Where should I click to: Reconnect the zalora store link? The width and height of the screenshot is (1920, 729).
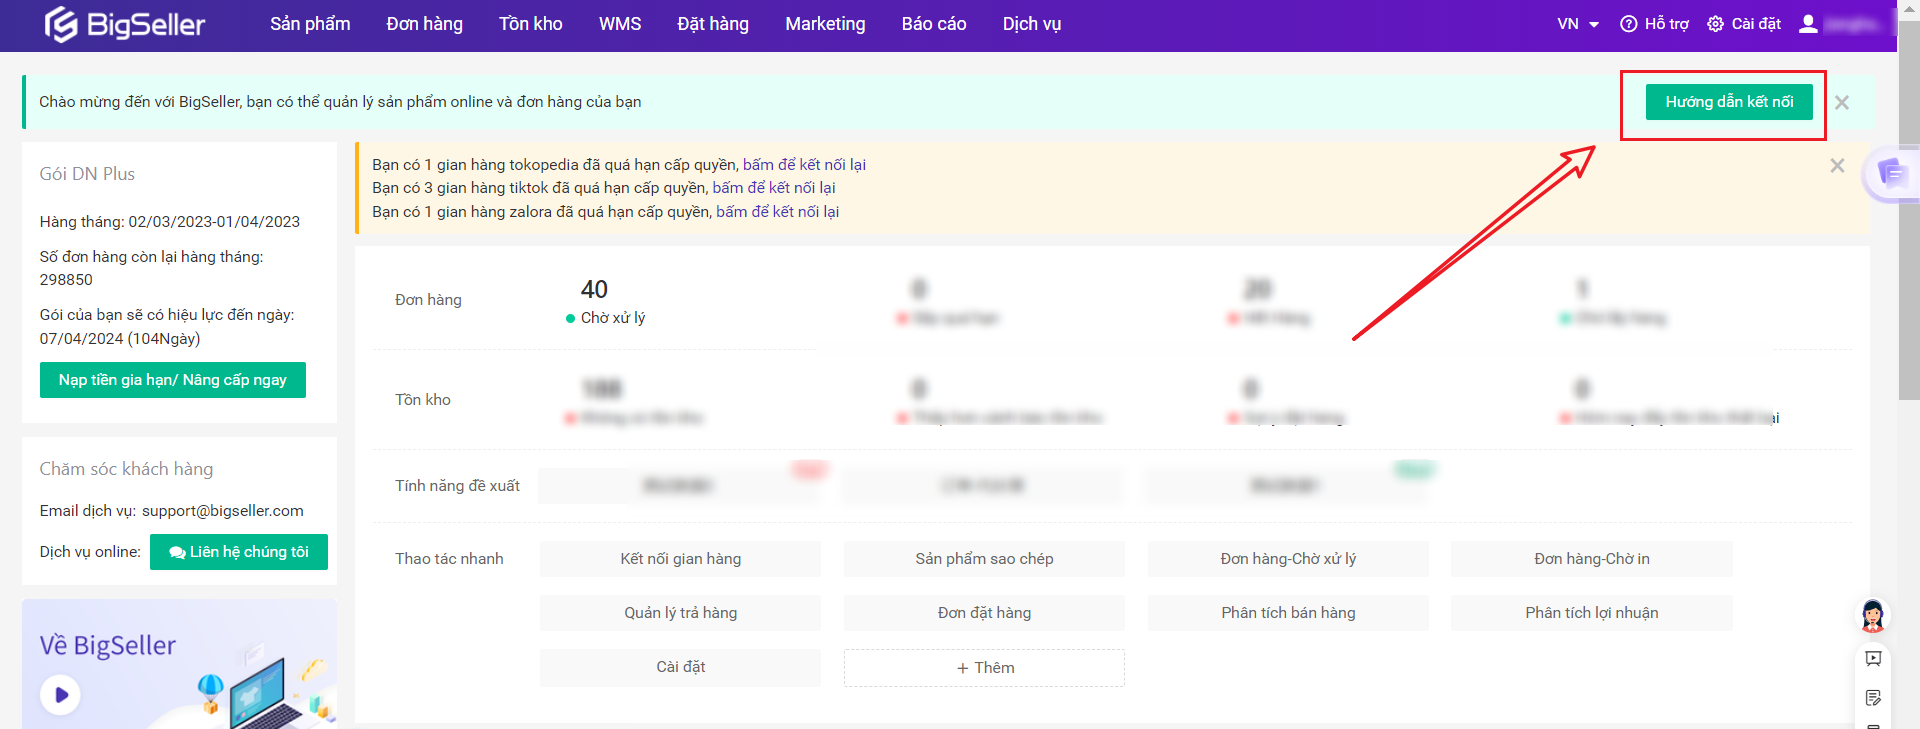click(777, 212)
